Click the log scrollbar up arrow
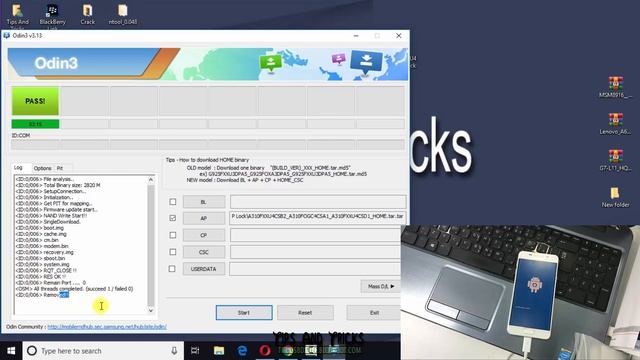Image resolution: width=640 pixels, height=360 pixels. [x=151, y=180]
